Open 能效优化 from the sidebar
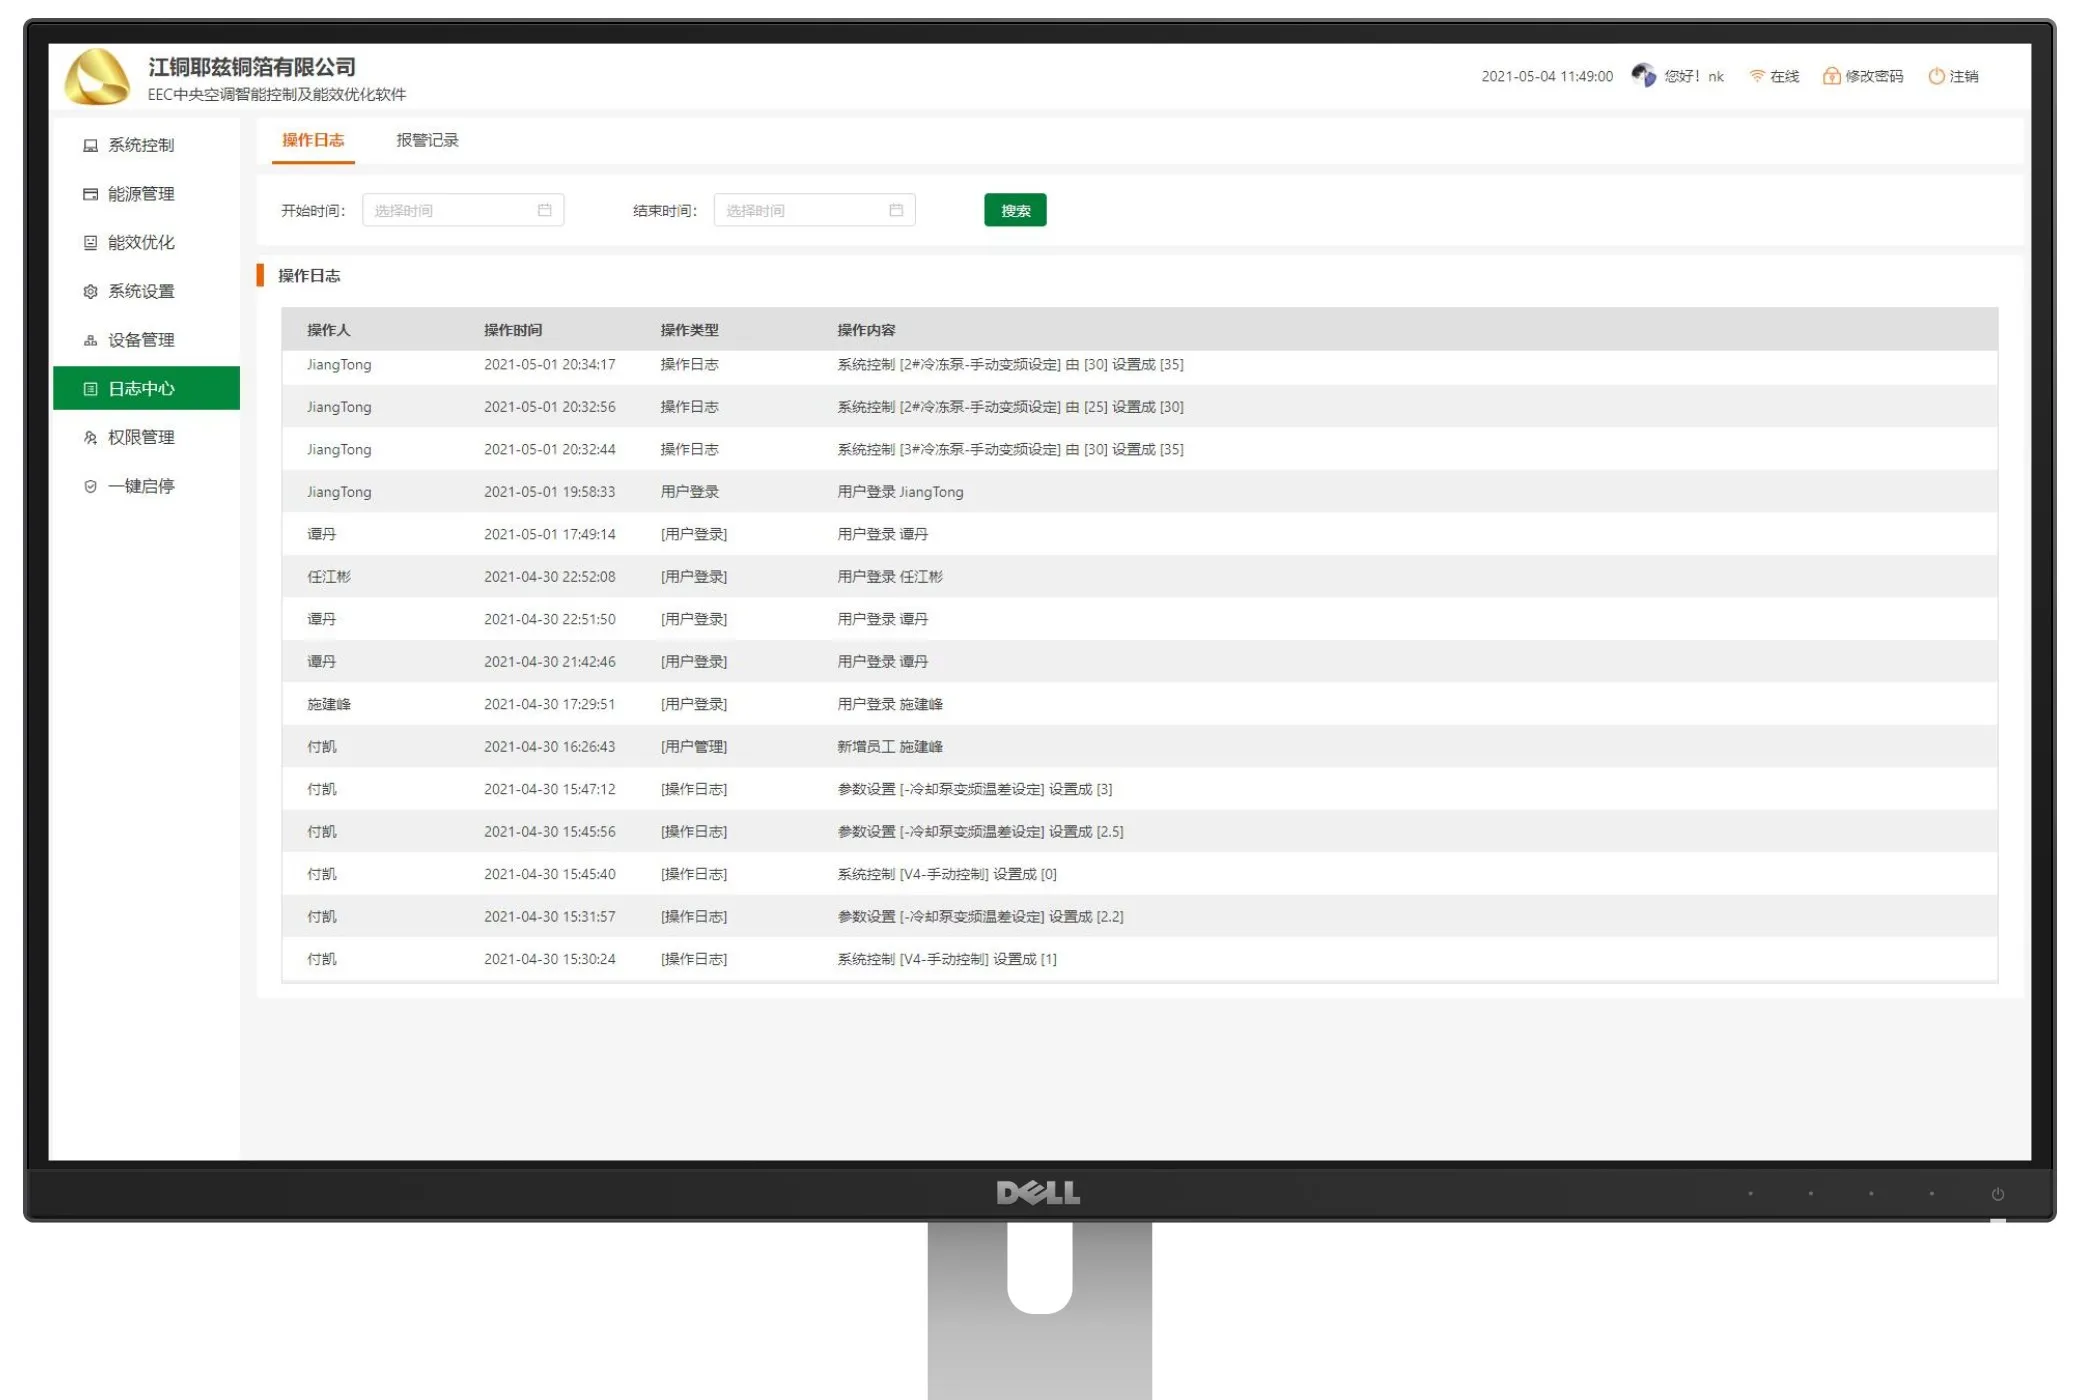The width and height of the screenshot is (2079, 1400). [89, 242]
